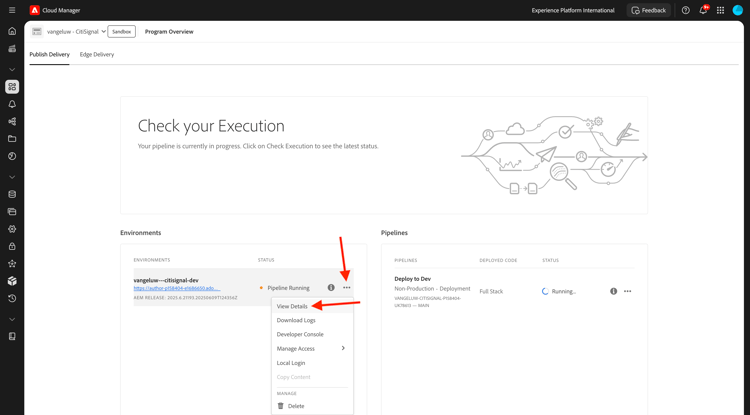Click the Feedback button
This screenshot has width=750, height=415.
pos(649,10)
